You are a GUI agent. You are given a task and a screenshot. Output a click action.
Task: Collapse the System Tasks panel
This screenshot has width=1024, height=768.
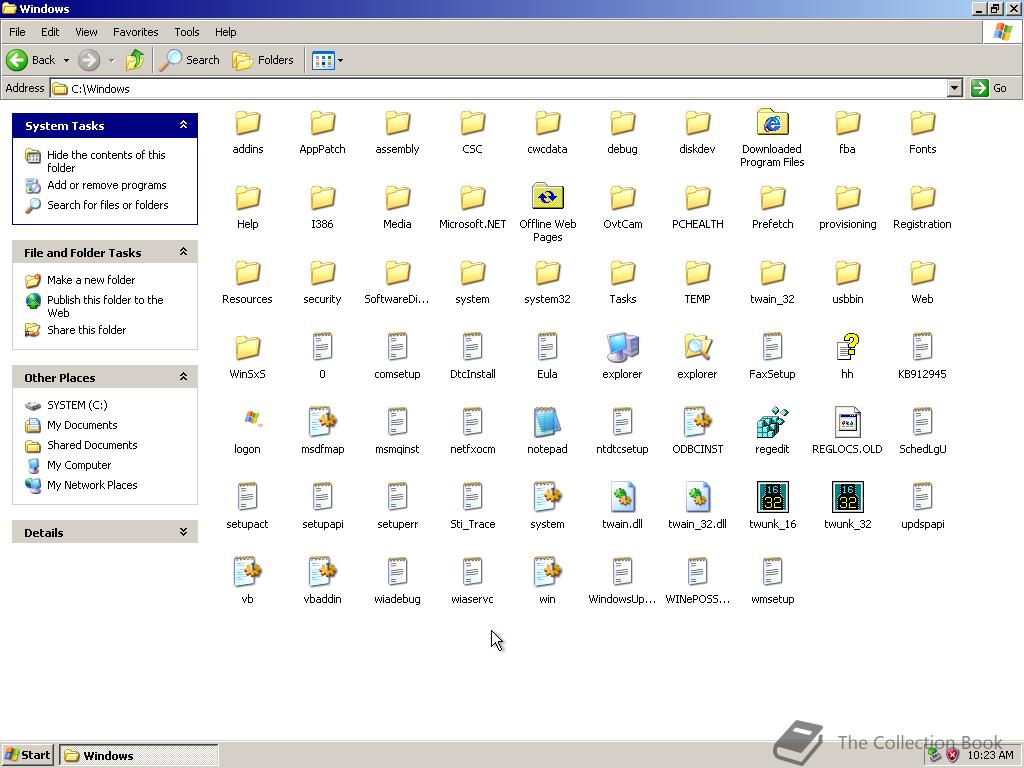pos(184,125)
